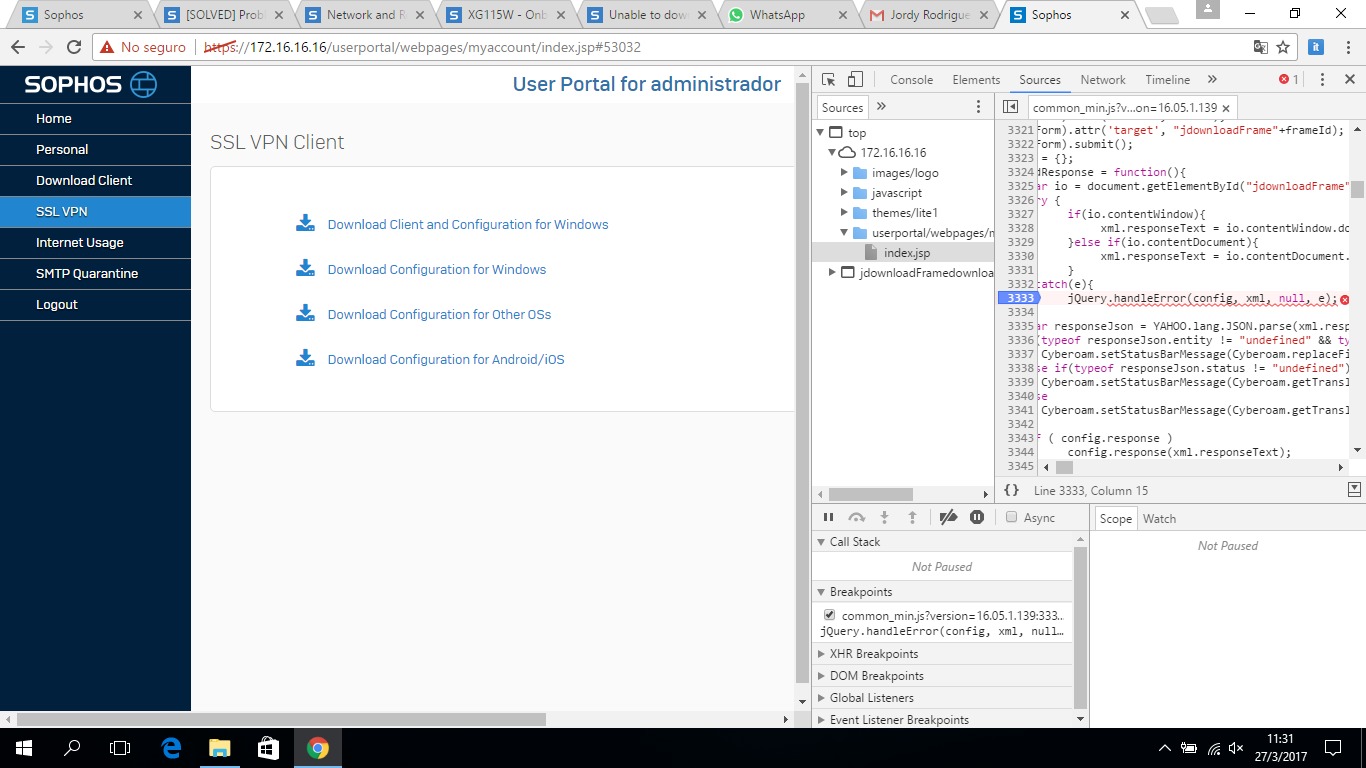
Task: Open Microsoft Edge from the taskbar
Action: pos(171,747)
